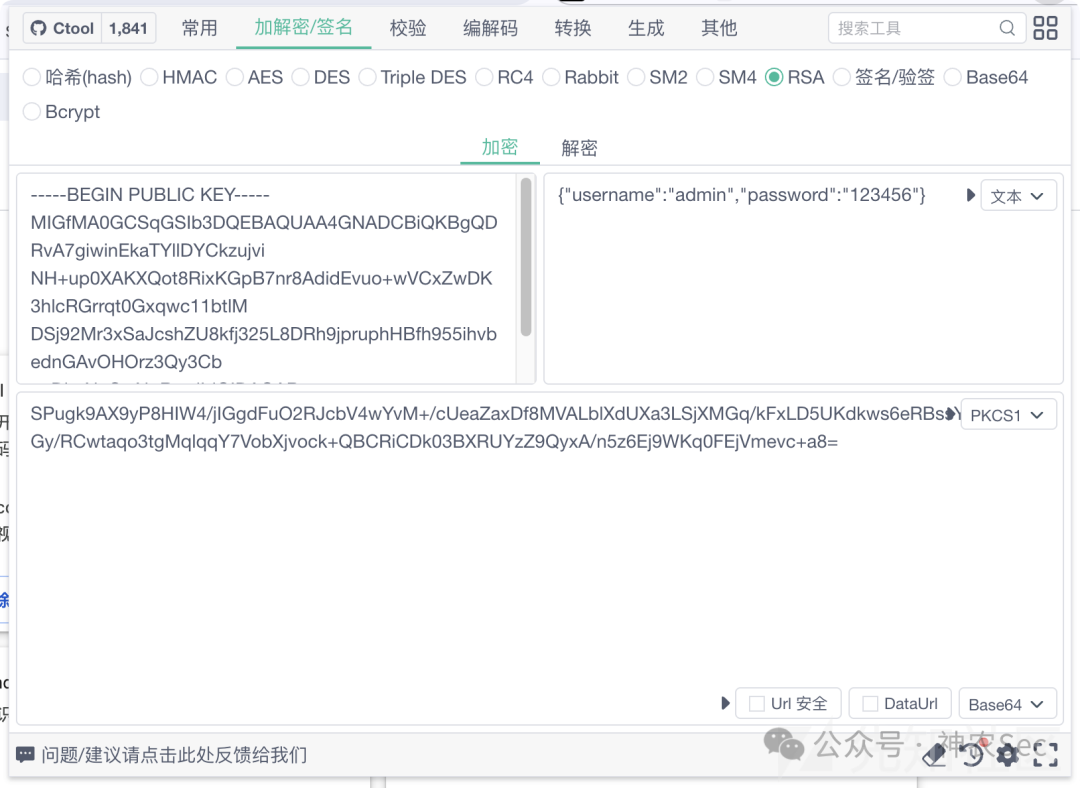Open the PKCS1 padding dropdown
Screen dimensions: 1080x788
pyautogui.click(x=1008, y=414)
